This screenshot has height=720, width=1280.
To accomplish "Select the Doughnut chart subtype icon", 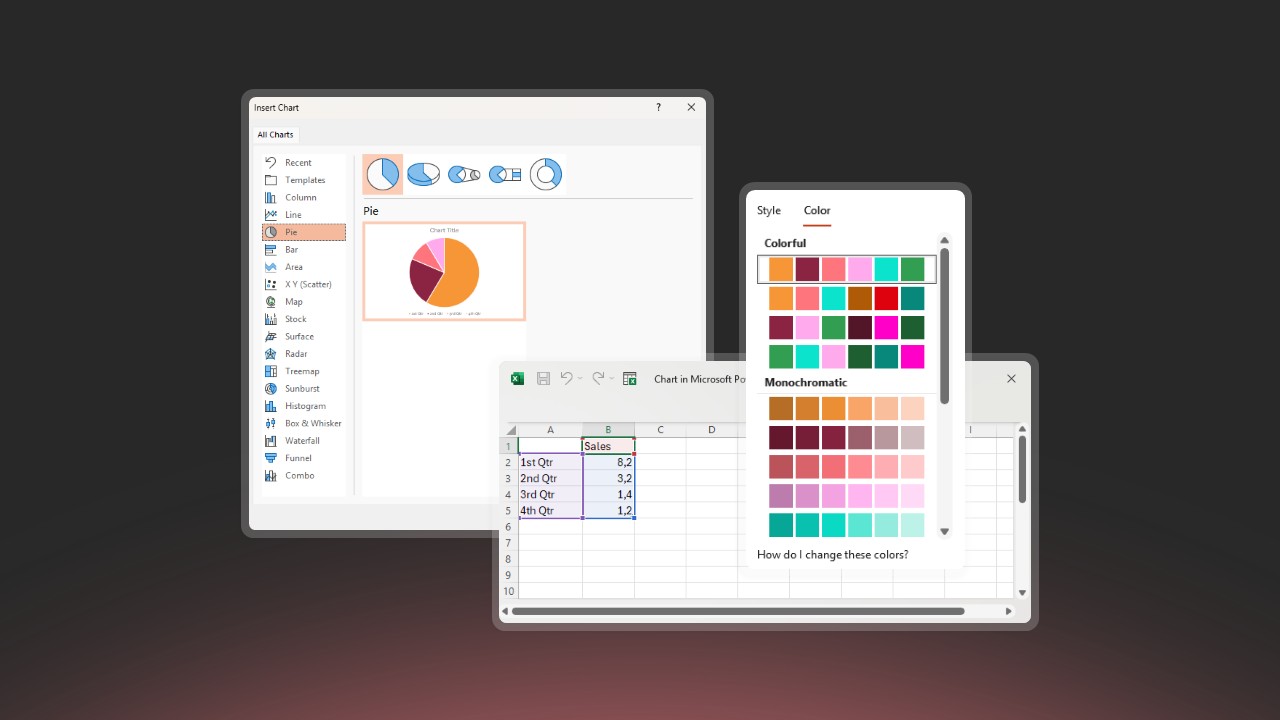I will pos(546,174).
